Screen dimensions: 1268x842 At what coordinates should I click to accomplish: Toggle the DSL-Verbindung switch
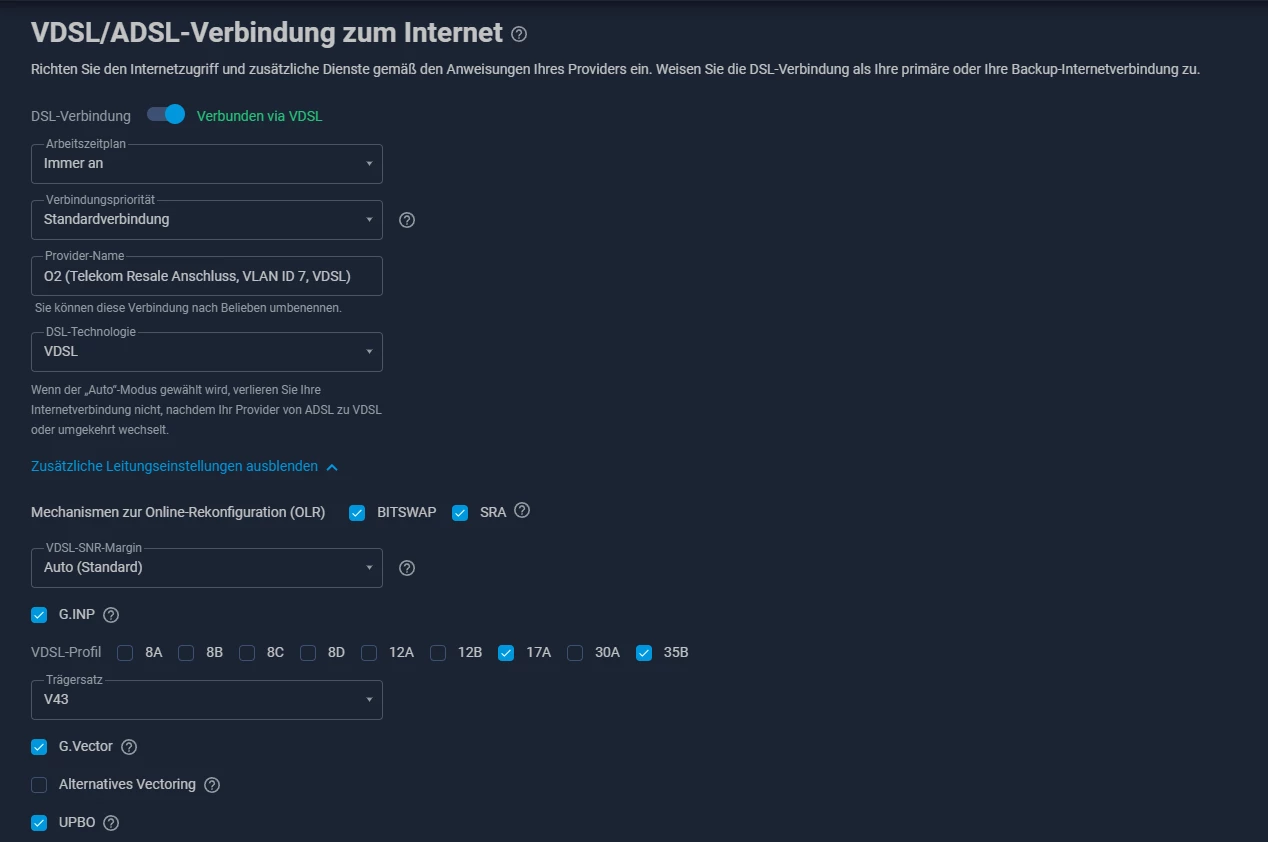(x=166, y=115)
